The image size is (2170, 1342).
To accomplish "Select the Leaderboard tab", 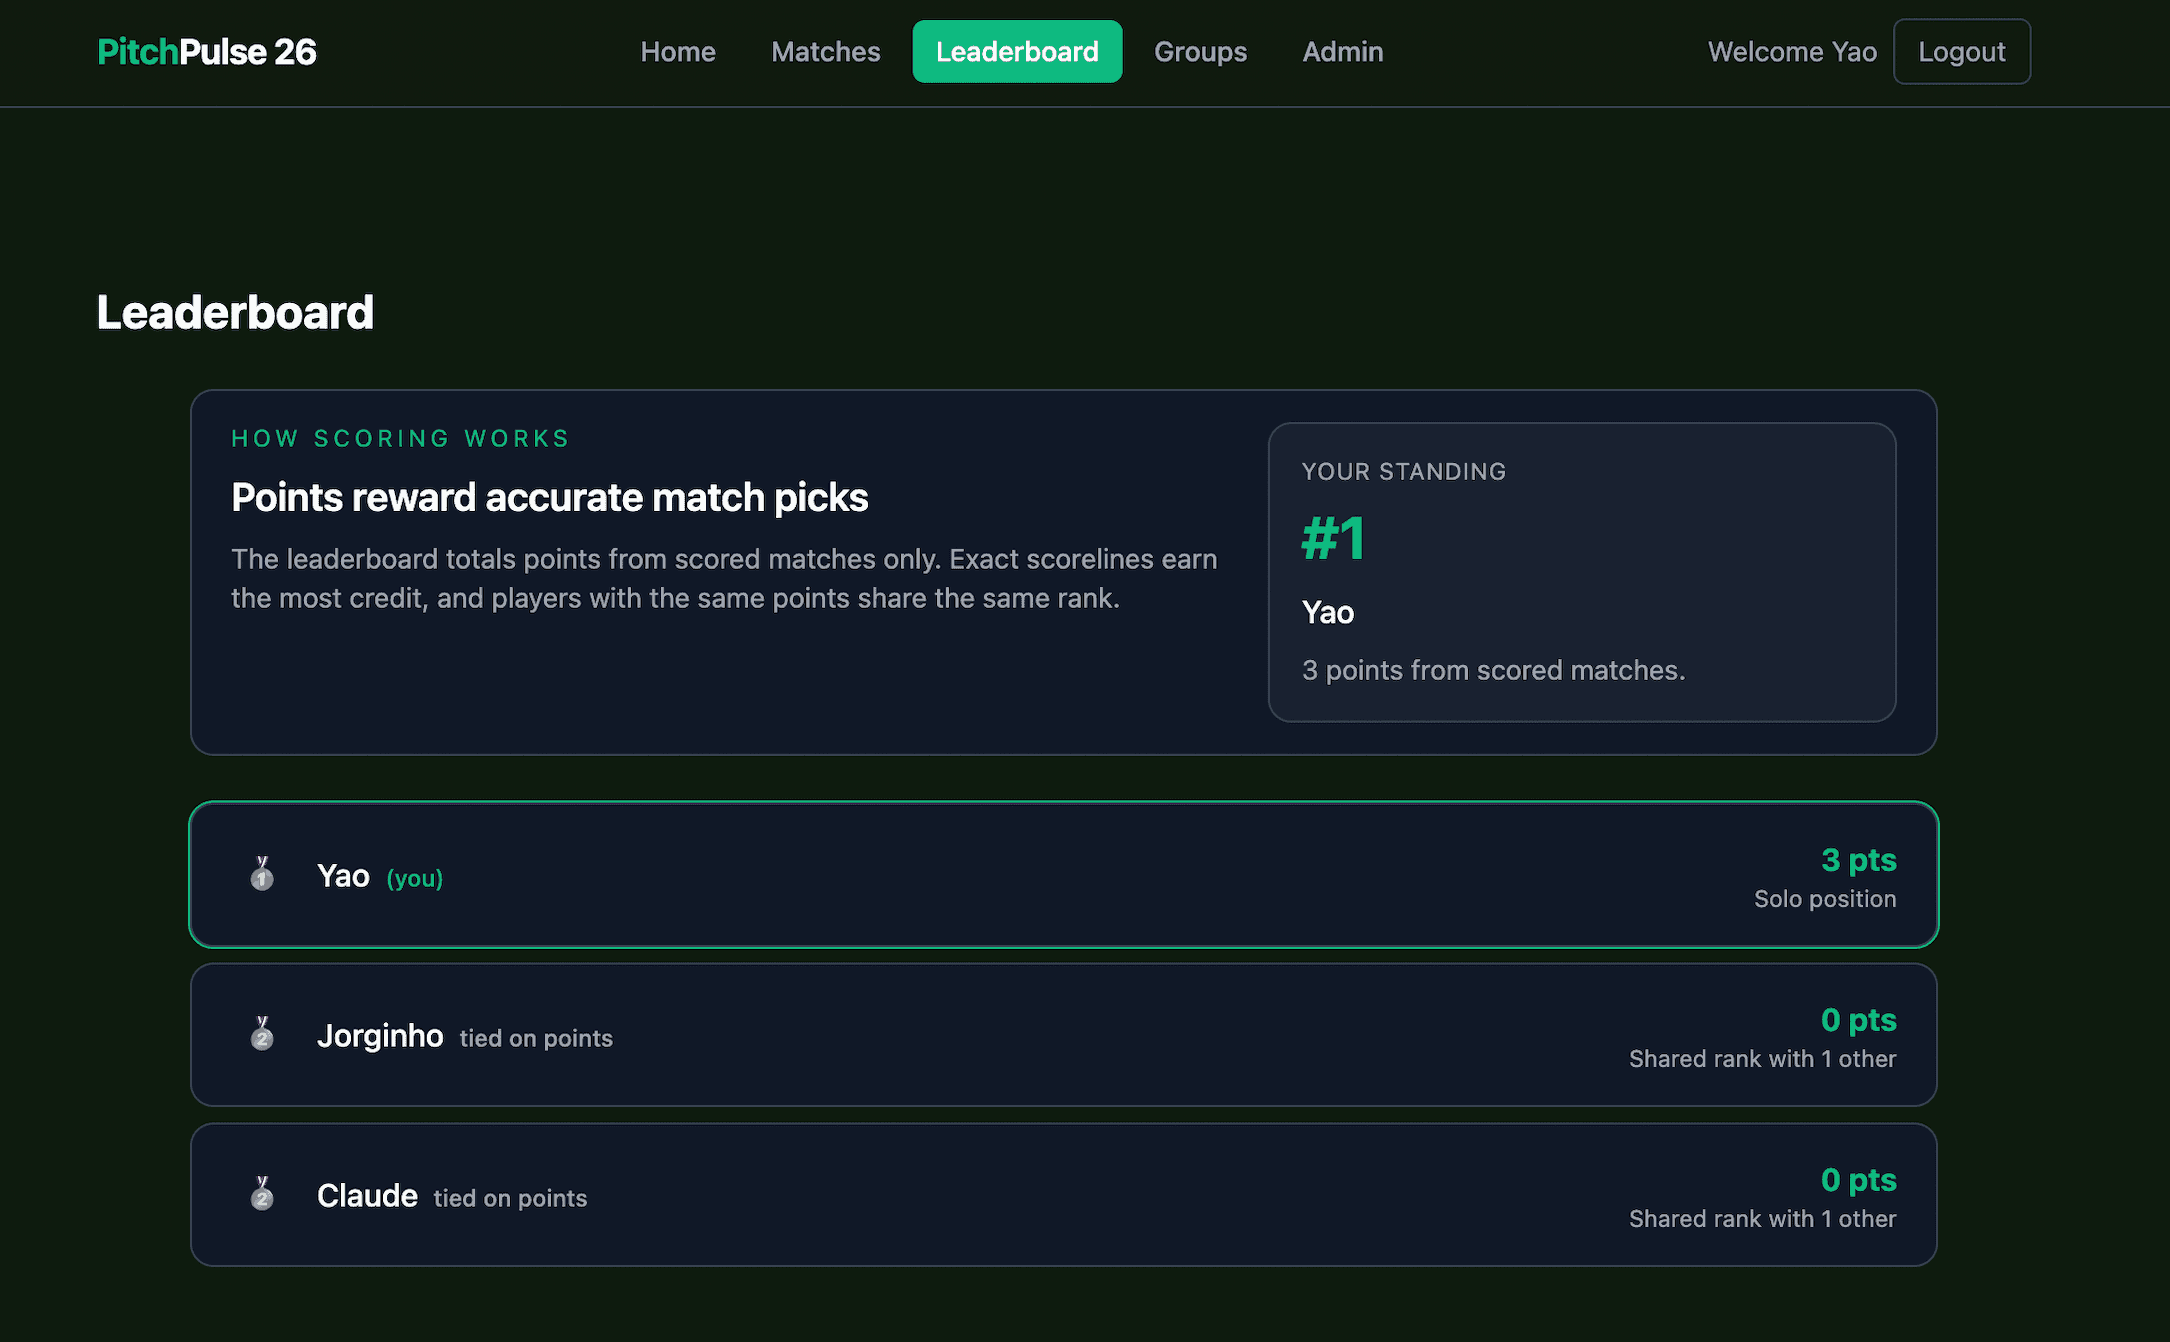I will [1017, 52].
